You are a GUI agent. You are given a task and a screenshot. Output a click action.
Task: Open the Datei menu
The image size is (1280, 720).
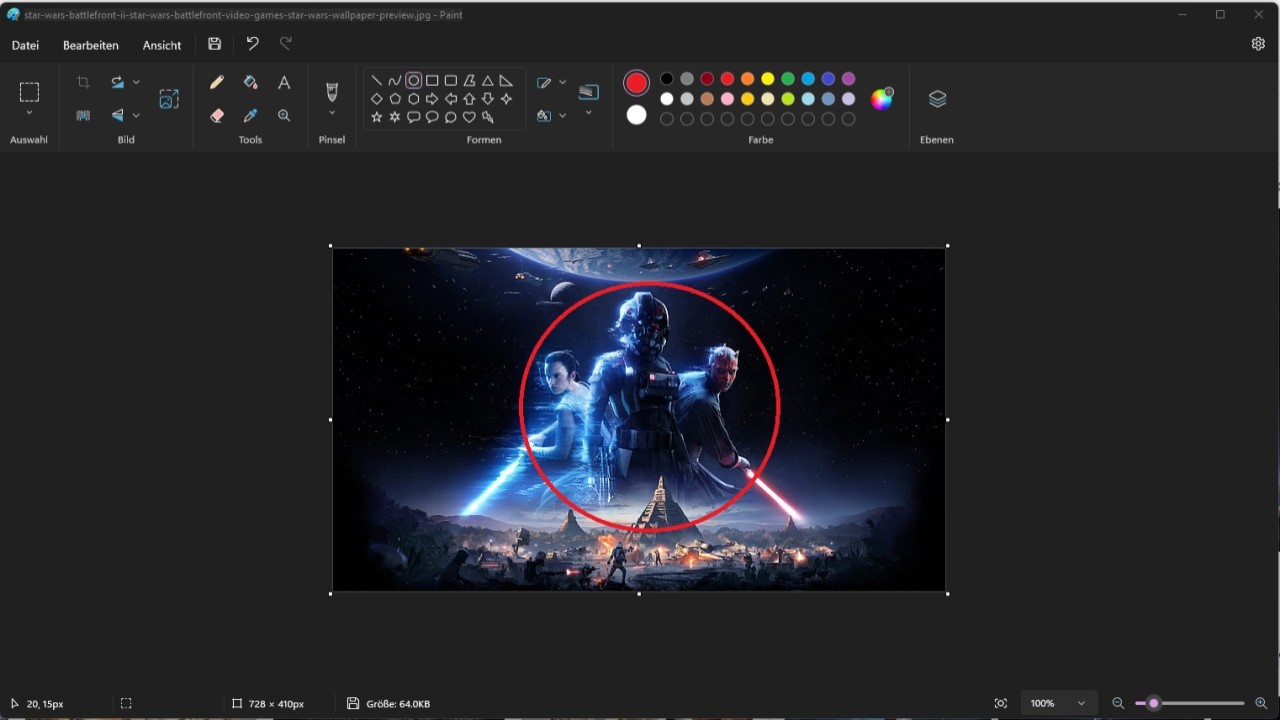(x=25, y=45)
